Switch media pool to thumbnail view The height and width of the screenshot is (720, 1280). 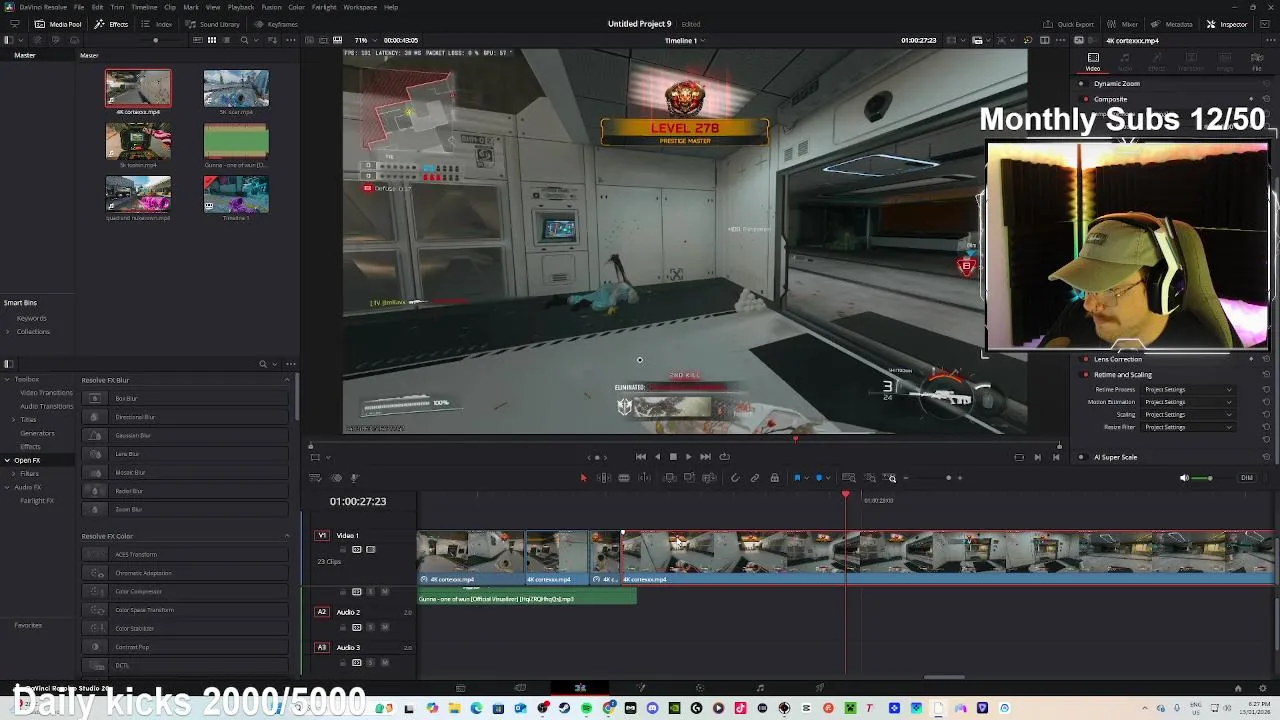(211, 40)
